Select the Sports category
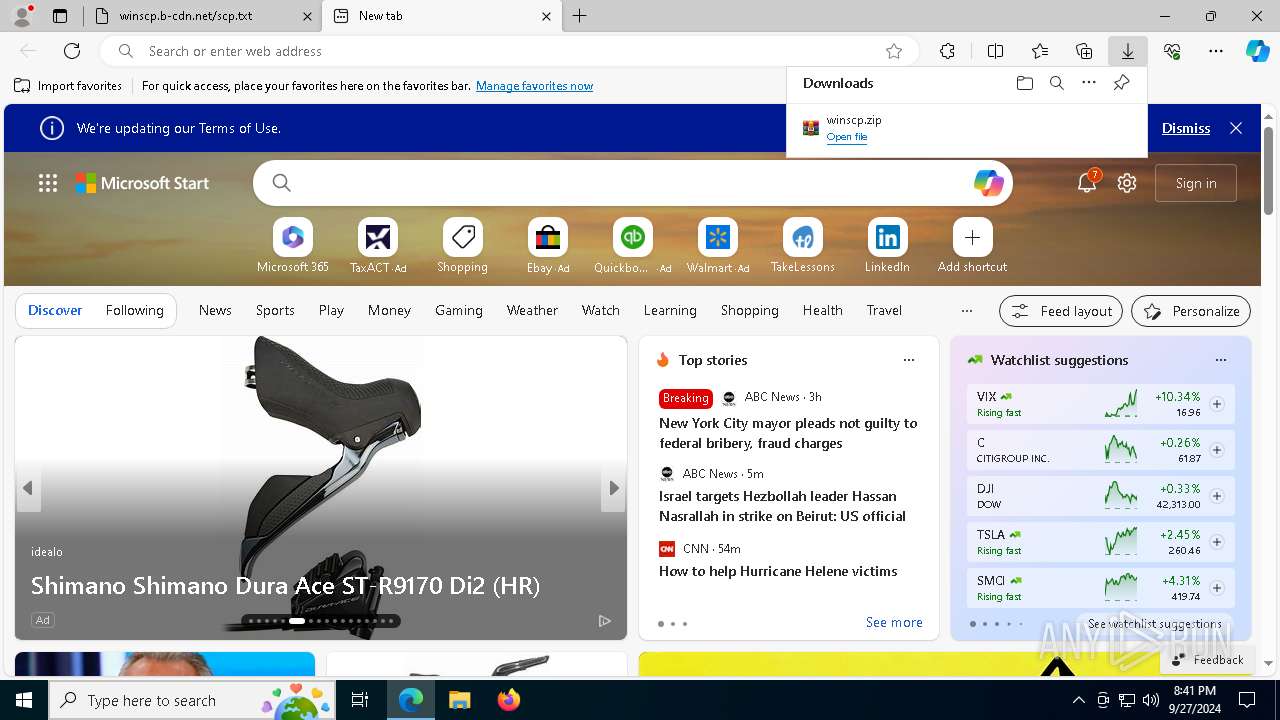 pyautogui.click(x=275, y=311)
